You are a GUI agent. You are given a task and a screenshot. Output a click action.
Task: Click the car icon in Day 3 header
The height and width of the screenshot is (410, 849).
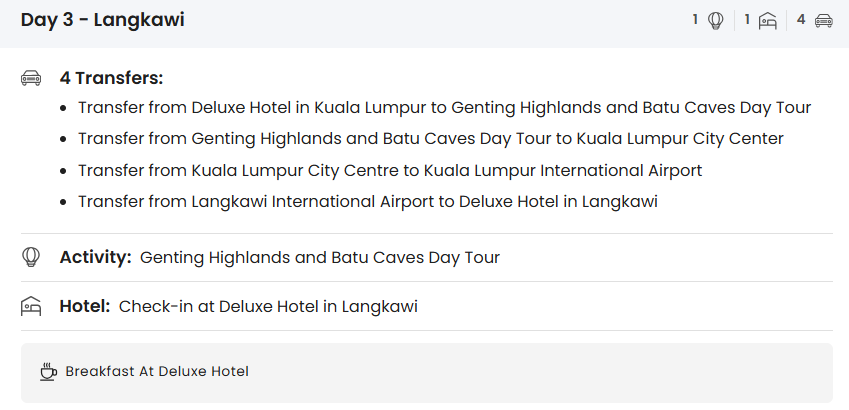click(x=824, y=20)
